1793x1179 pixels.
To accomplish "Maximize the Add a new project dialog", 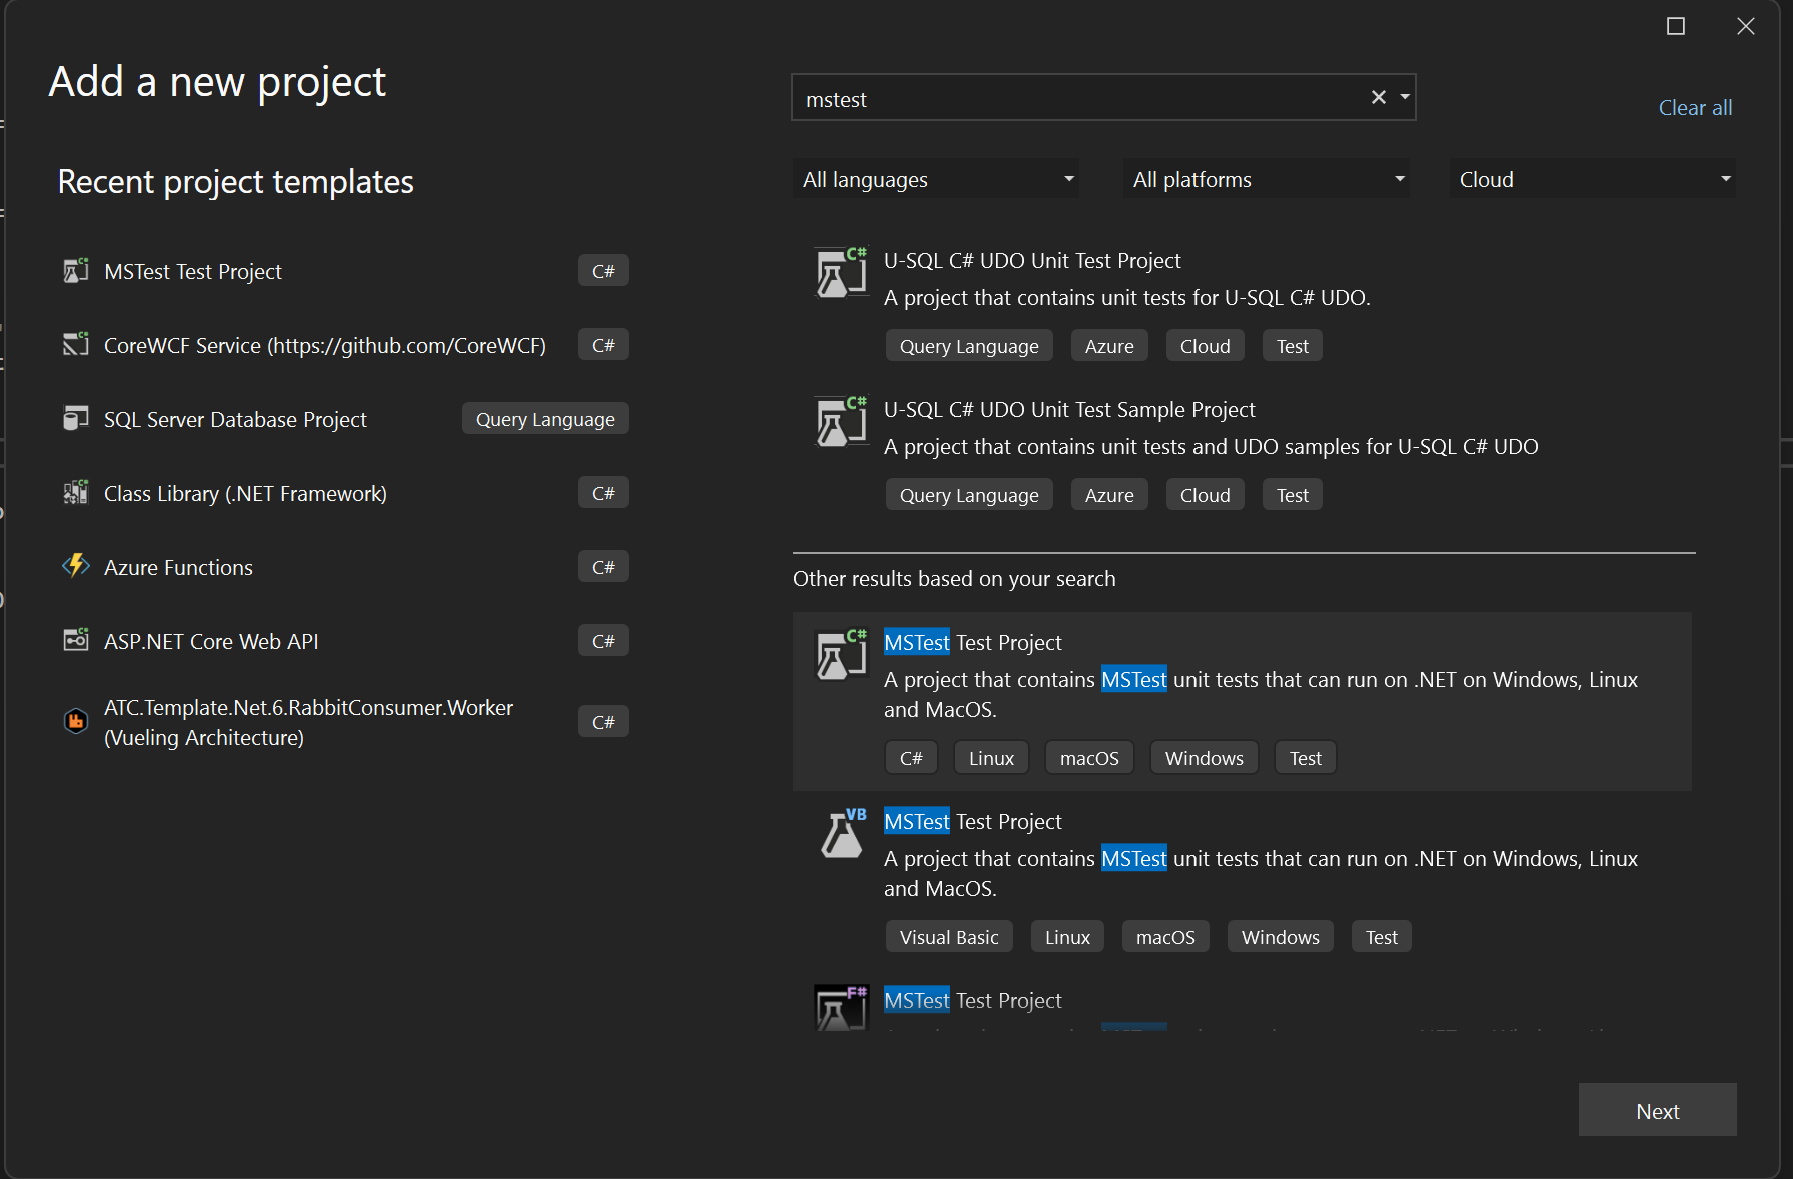I will pyautogui.click(x=1676, y=27).
